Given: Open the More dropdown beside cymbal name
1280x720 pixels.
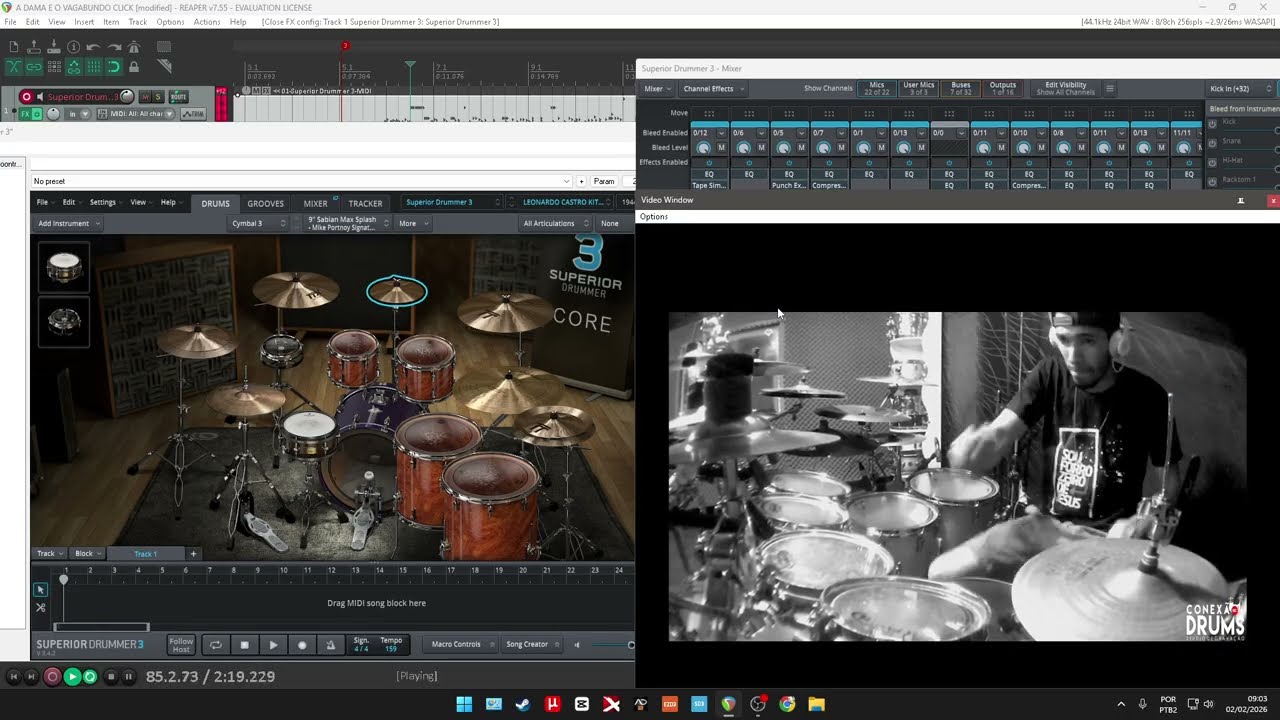Looking at the screenshot, I should pyautogui.click(x=412, y=223).
